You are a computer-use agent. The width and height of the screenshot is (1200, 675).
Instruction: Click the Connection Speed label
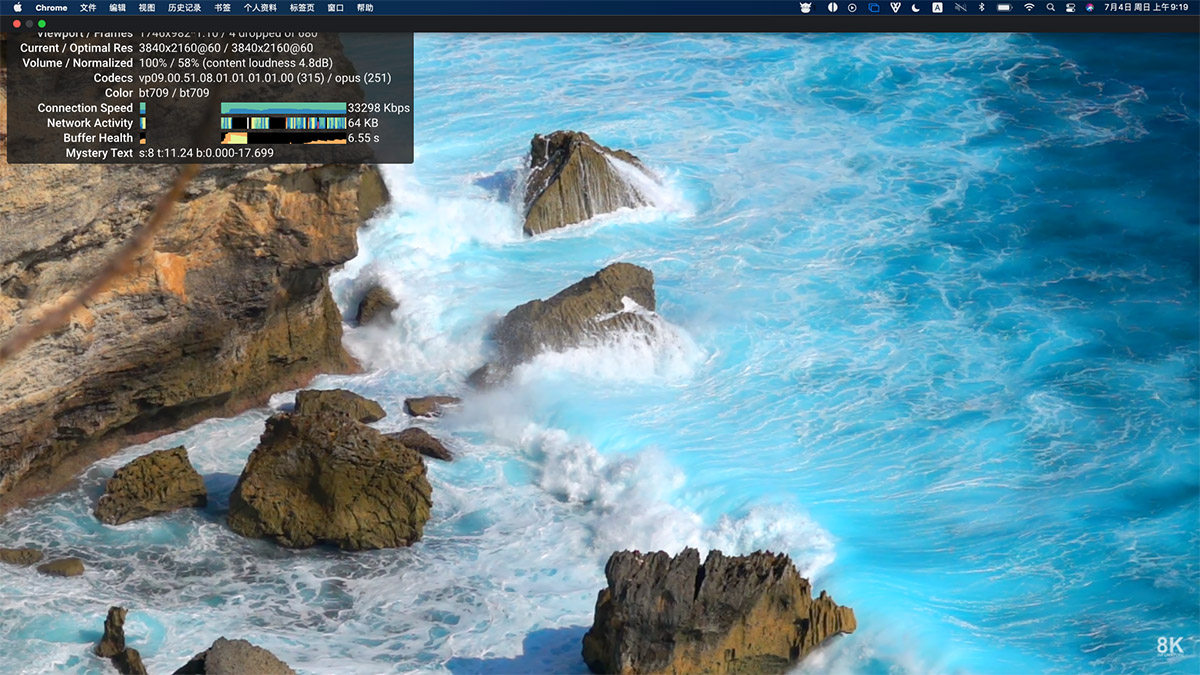coord(85,108)
